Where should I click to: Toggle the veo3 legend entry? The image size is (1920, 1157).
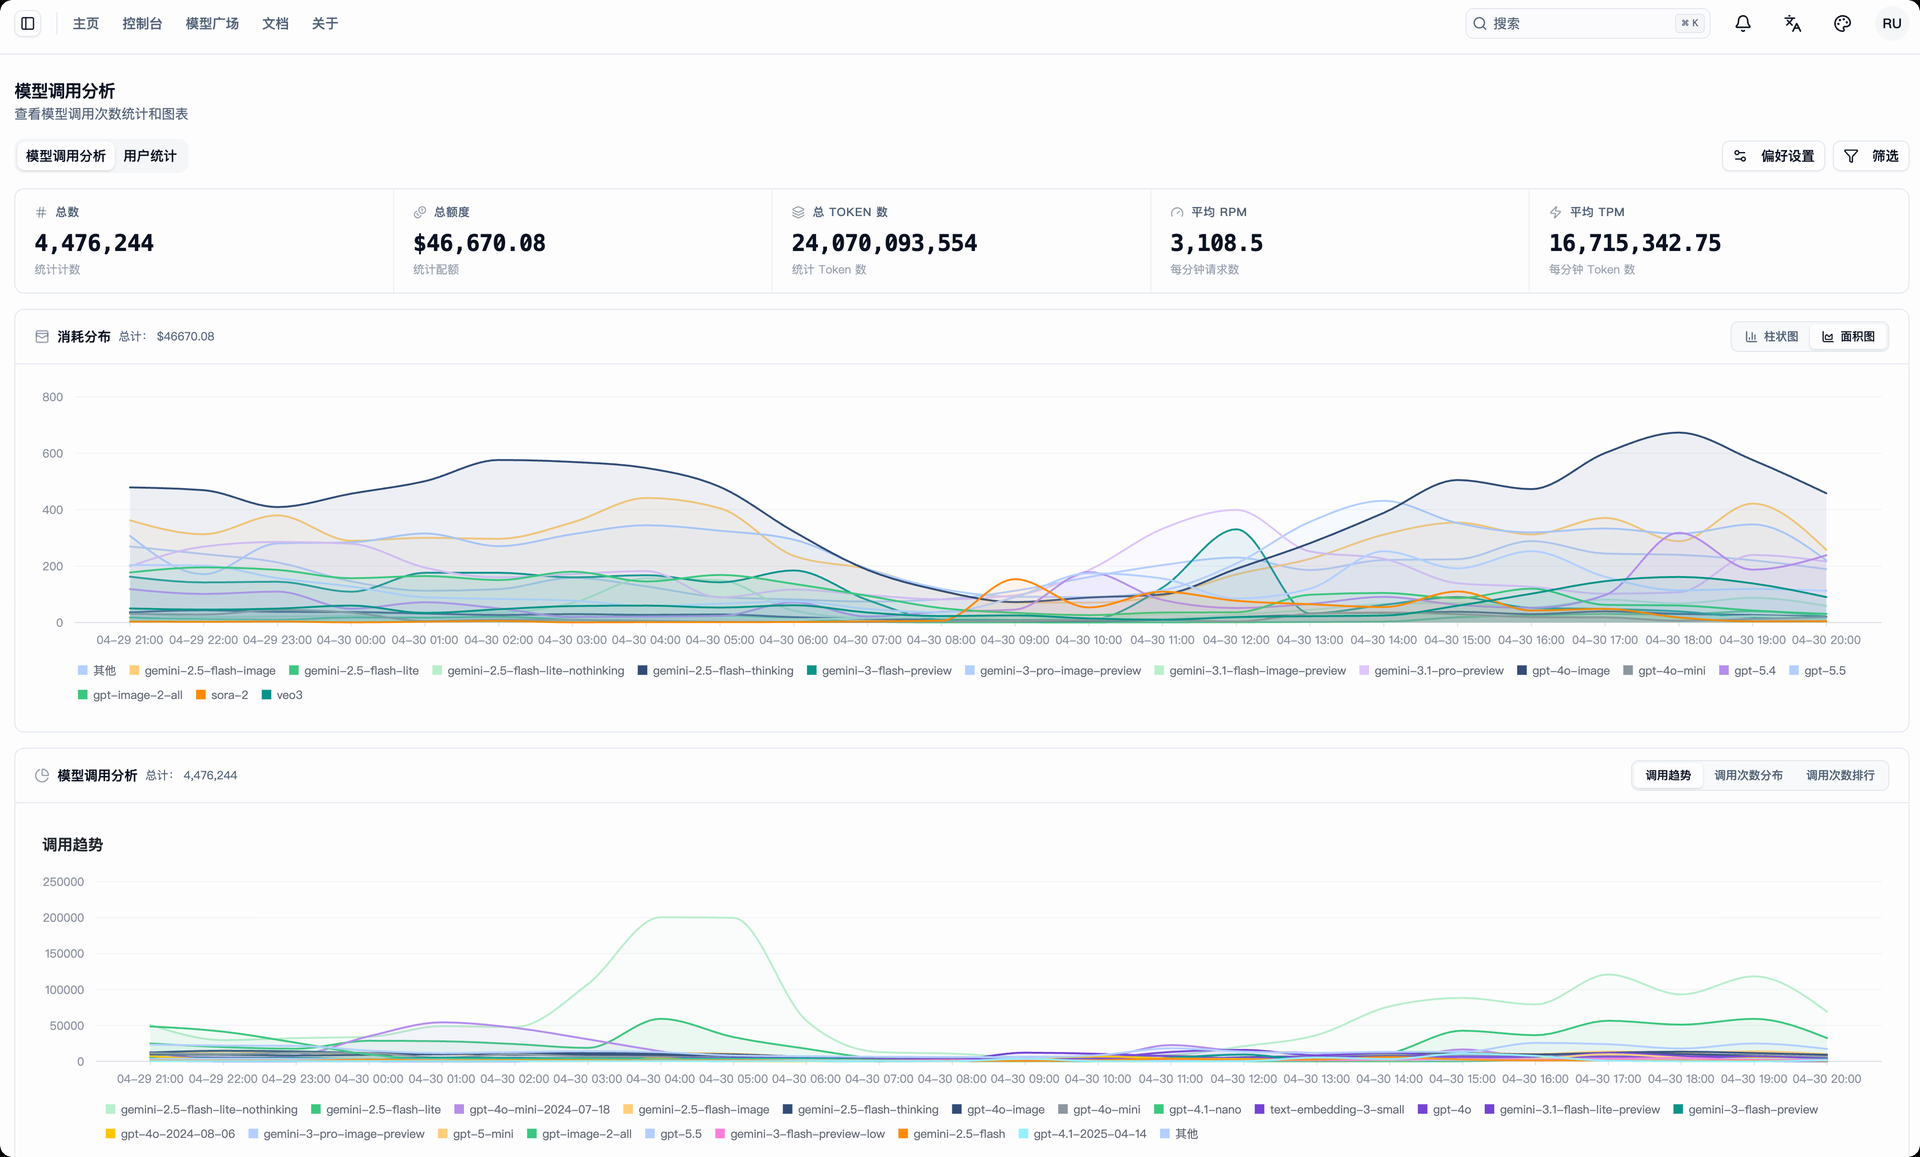point(282,695)
